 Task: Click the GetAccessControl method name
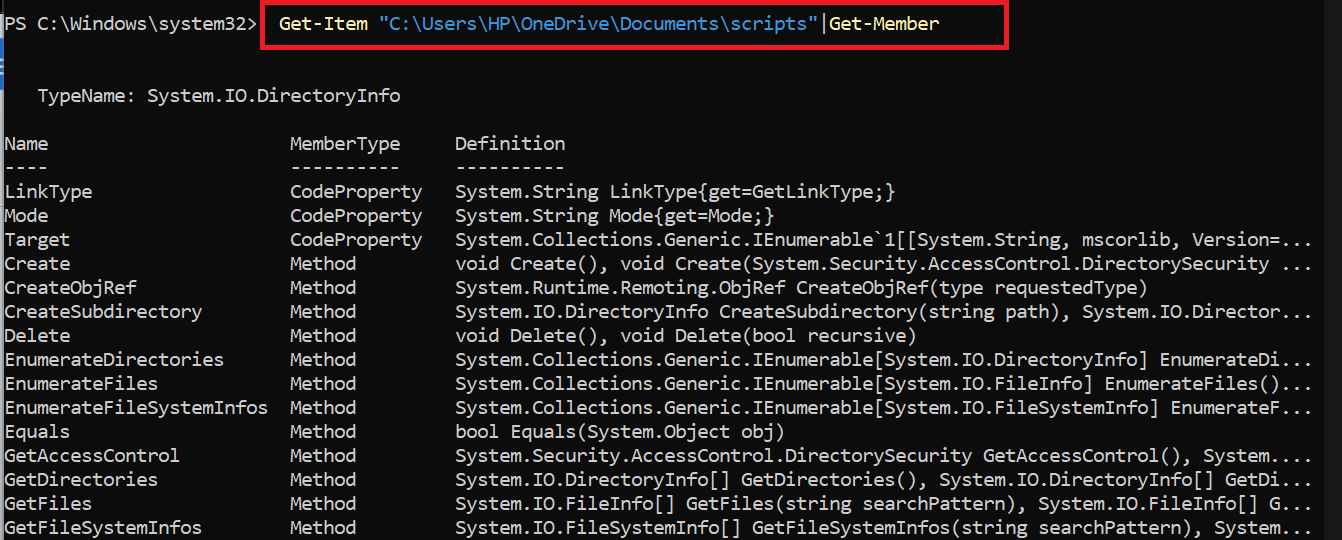point(92,456)
